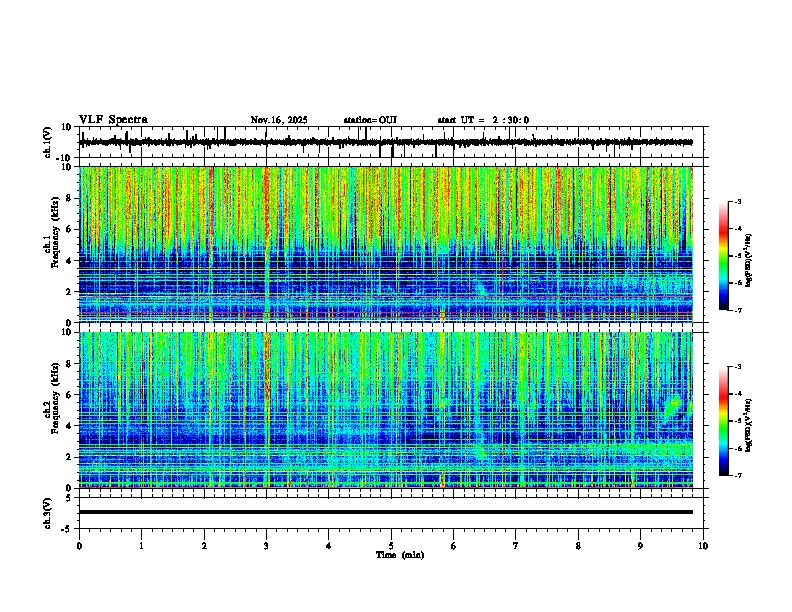Select the "ch.3(V)" axis label
This screenshot has width=792, height=612.
[47, 513]
